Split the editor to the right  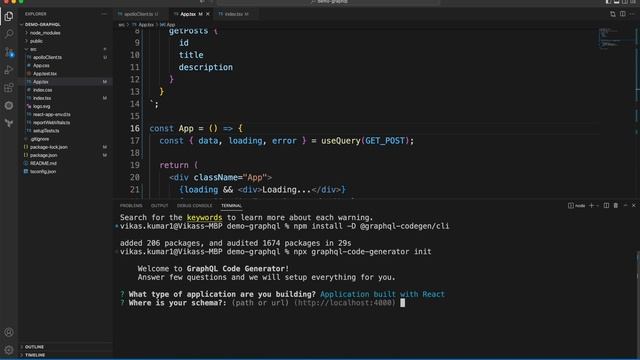pos(622,14)
